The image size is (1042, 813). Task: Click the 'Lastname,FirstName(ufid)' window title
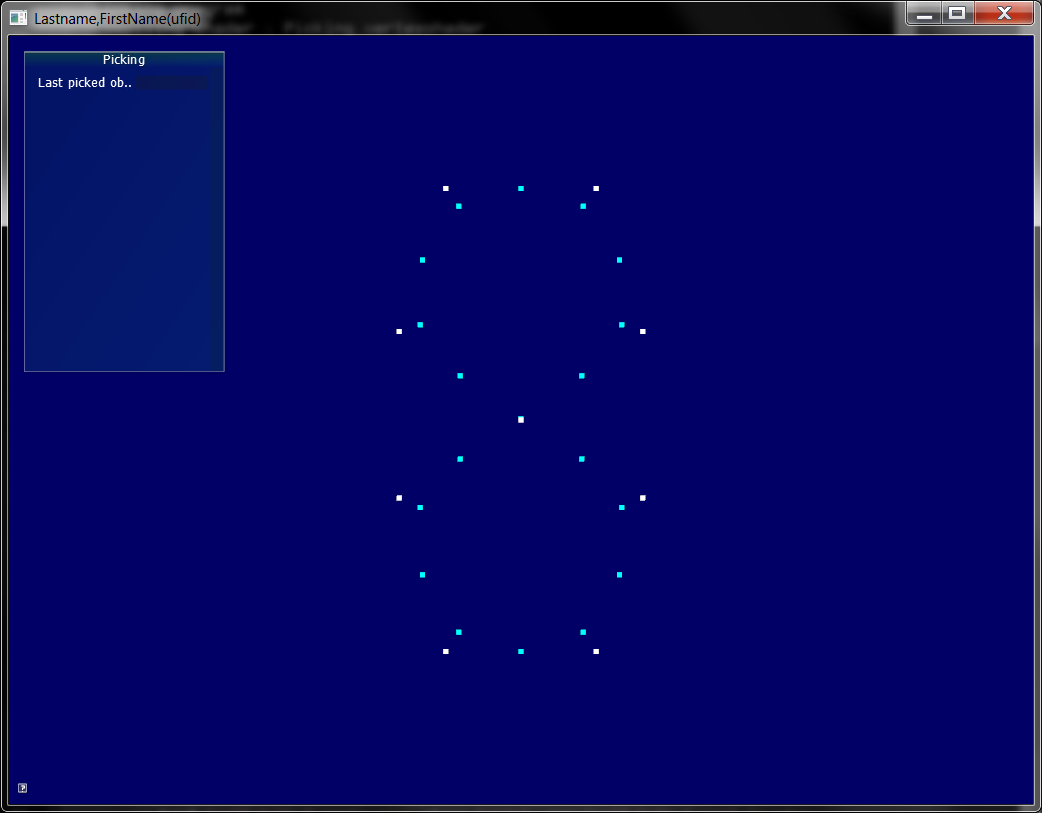(x=117, y=18)
